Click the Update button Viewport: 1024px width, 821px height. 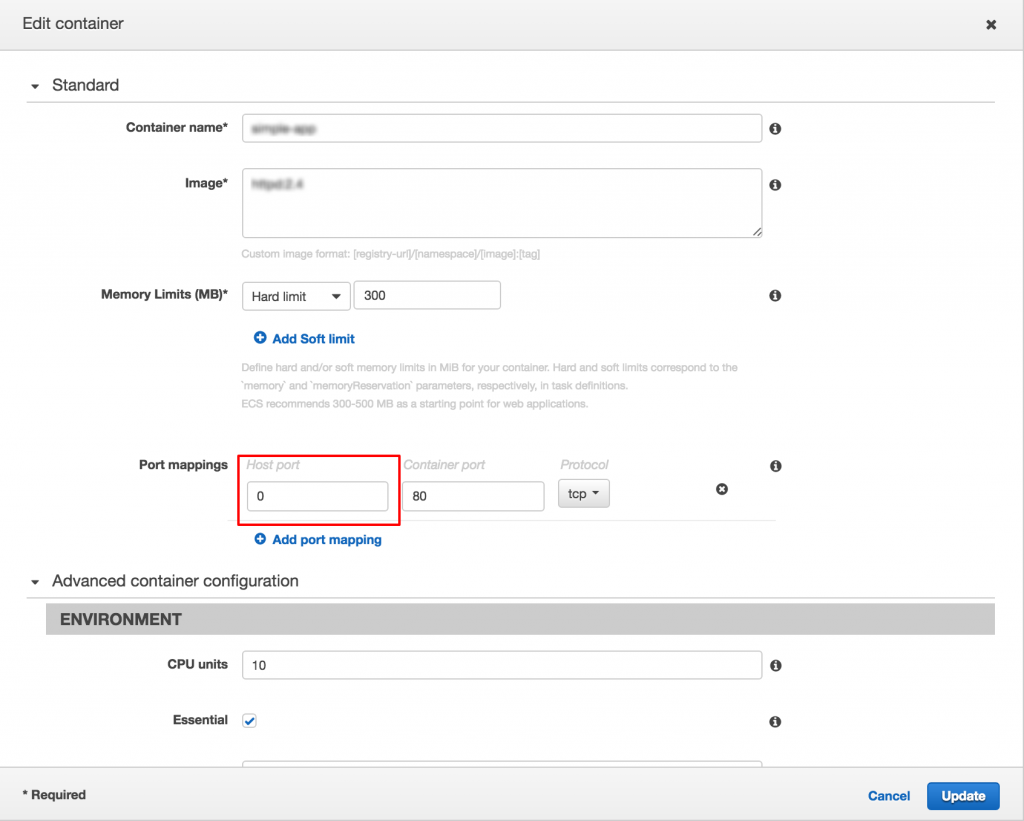pyautogui.click(x=962, y=796)
